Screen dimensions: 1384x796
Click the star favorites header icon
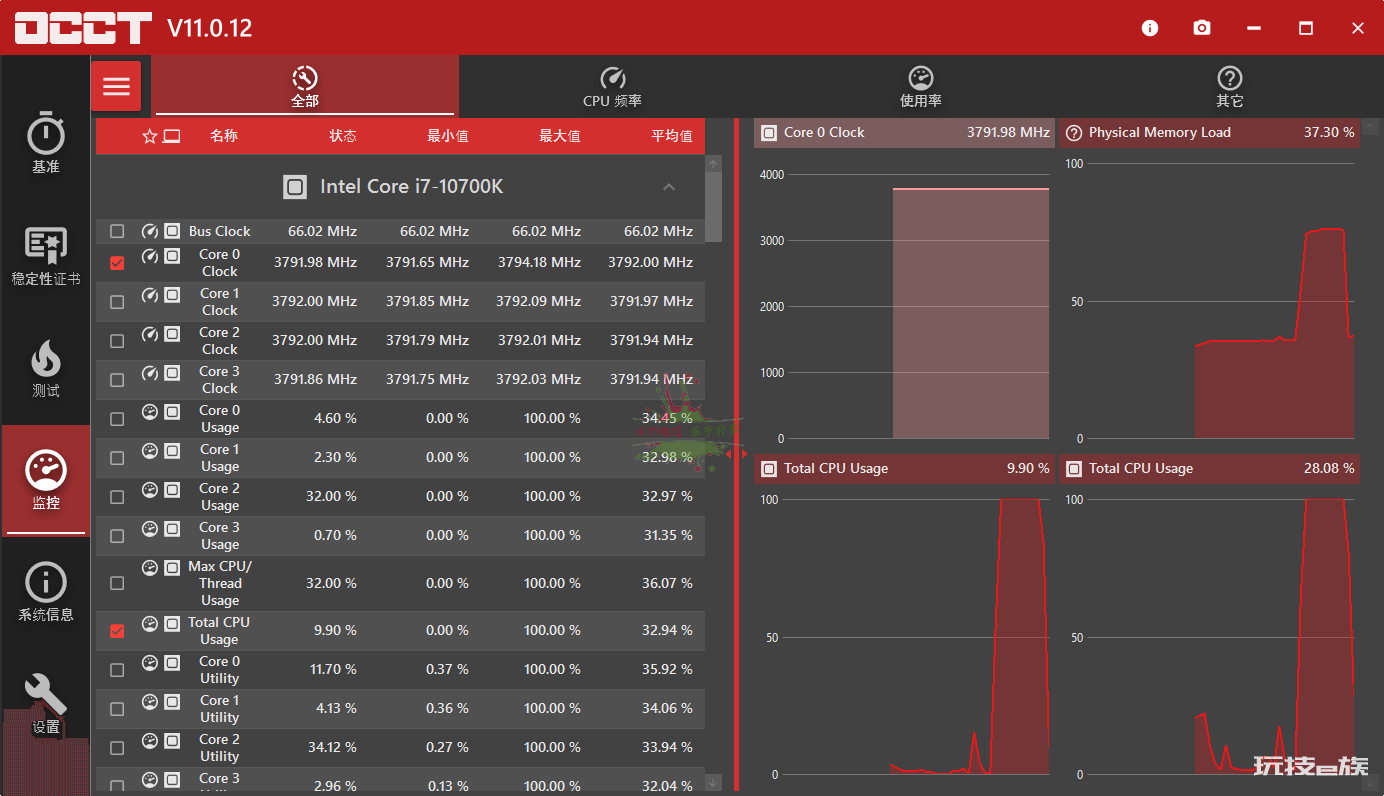coord(150,136)
